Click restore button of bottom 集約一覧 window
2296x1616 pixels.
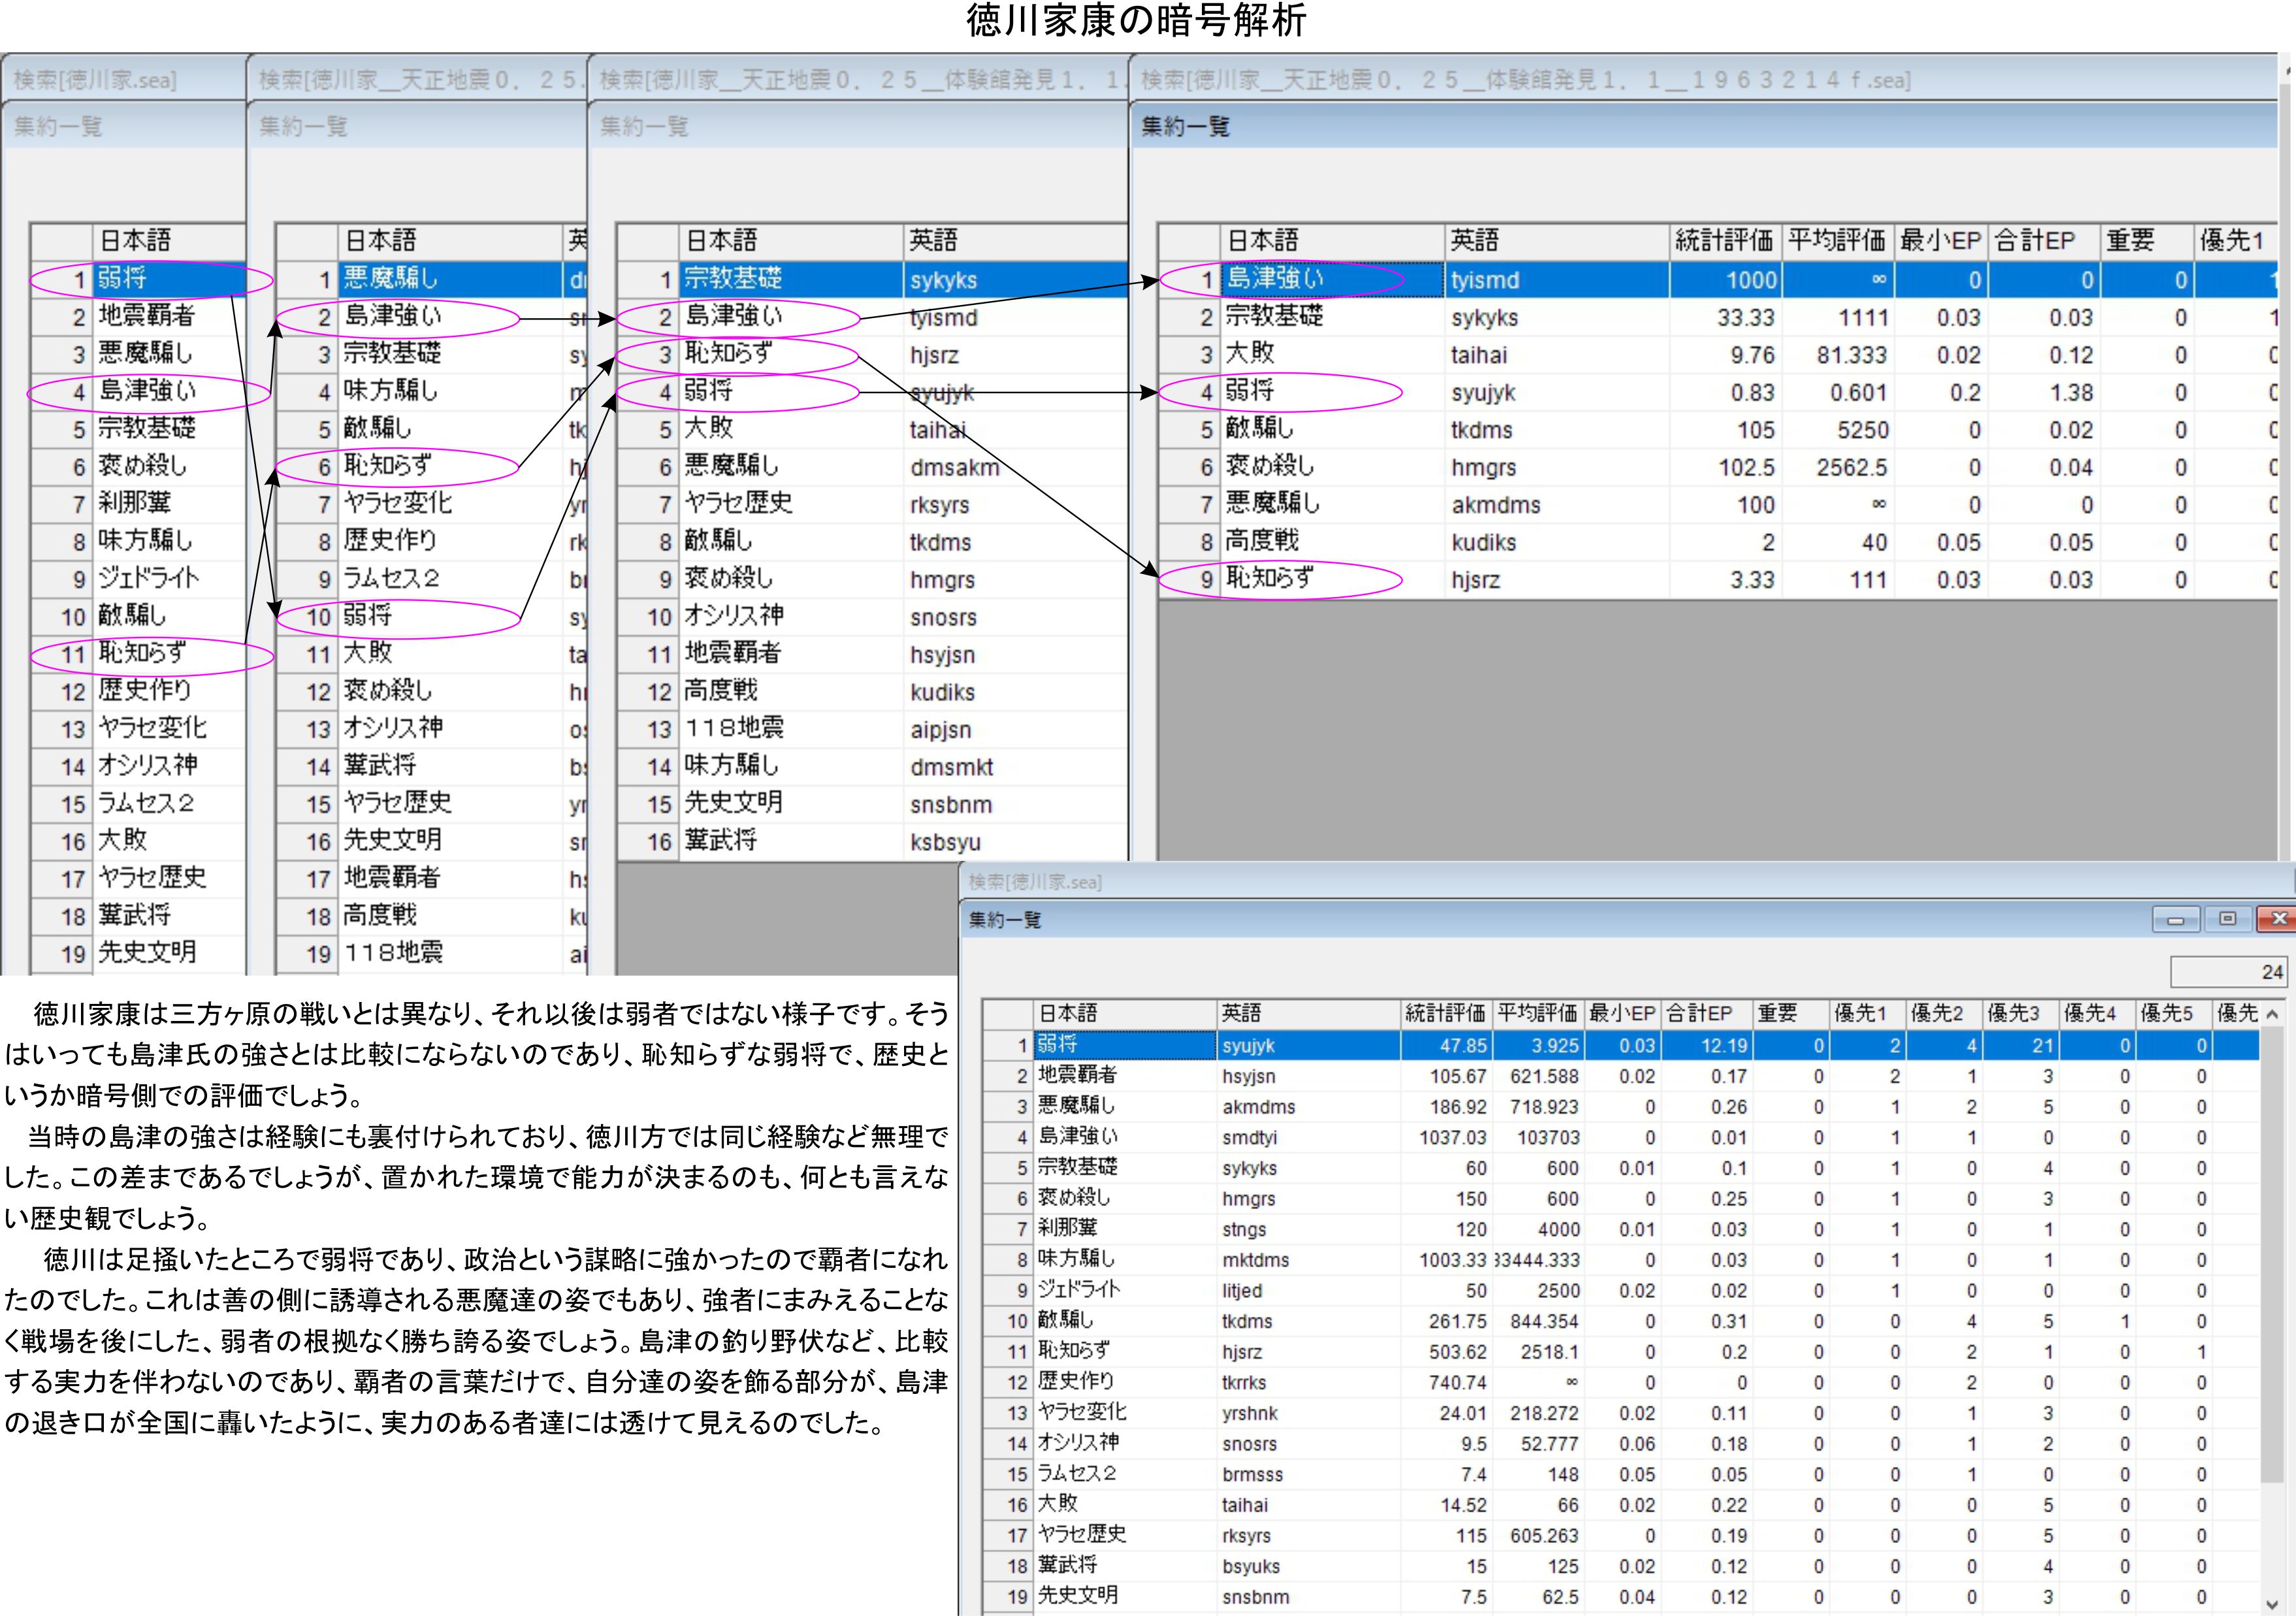2227,919
